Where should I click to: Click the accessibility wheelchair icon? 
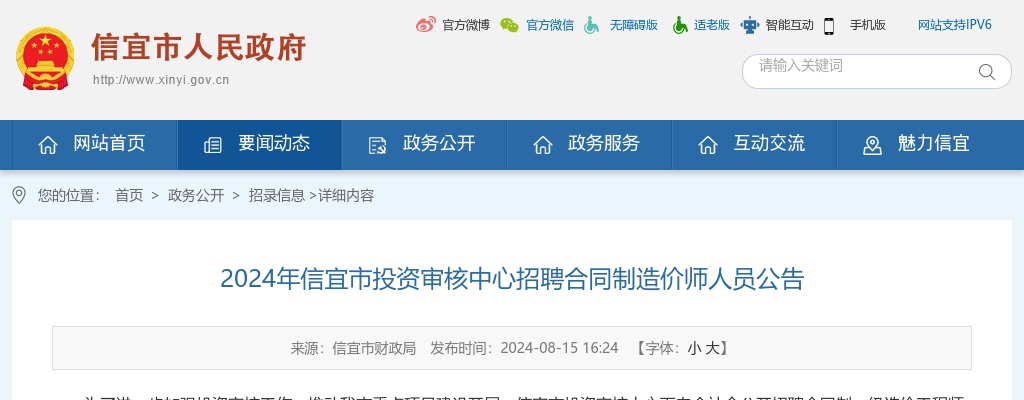(592, 25)
